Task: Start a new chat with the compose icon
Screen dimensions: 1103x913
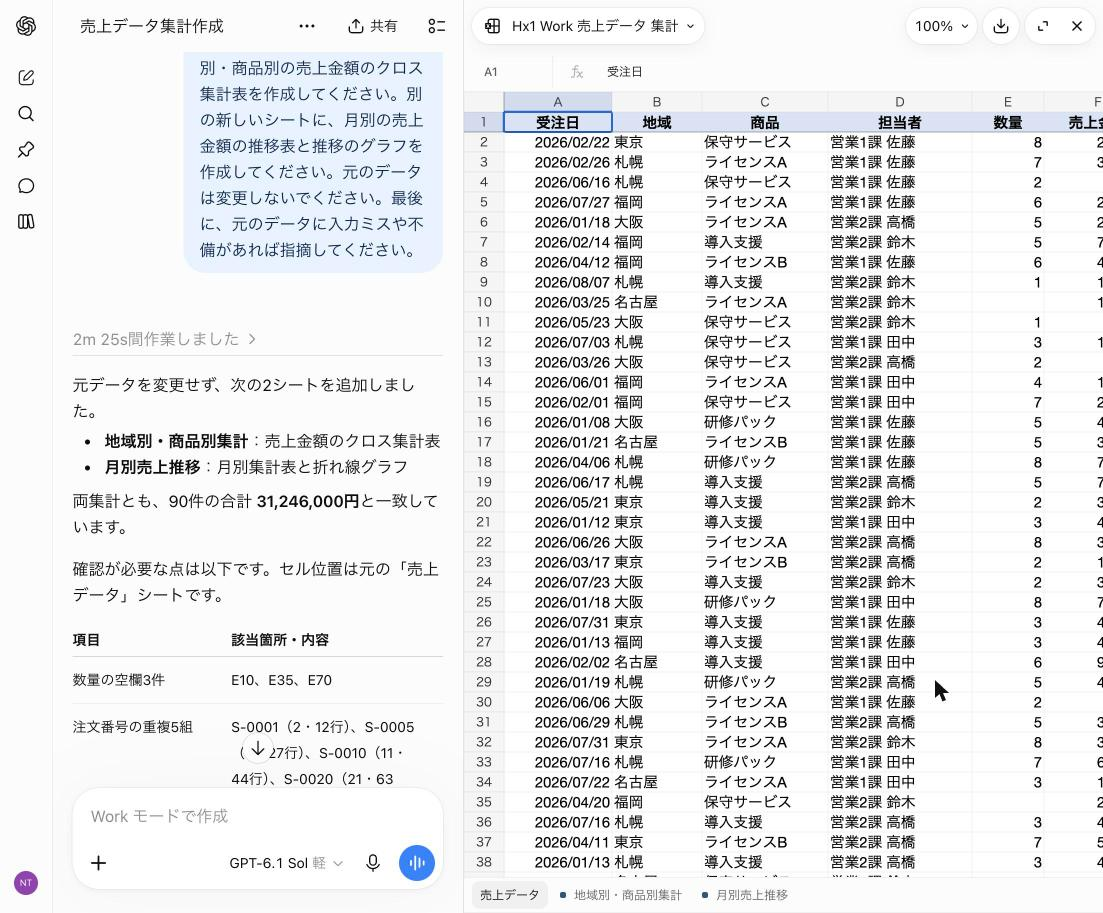Action: point(26,77)
